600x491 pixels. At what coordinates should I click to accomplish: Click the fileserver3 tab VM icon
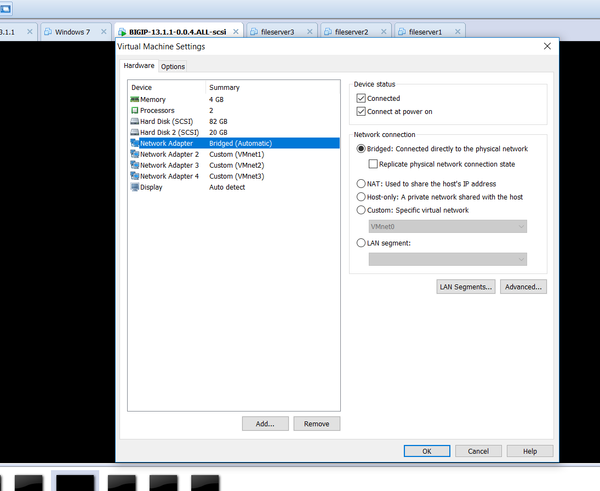click(254, 32)
